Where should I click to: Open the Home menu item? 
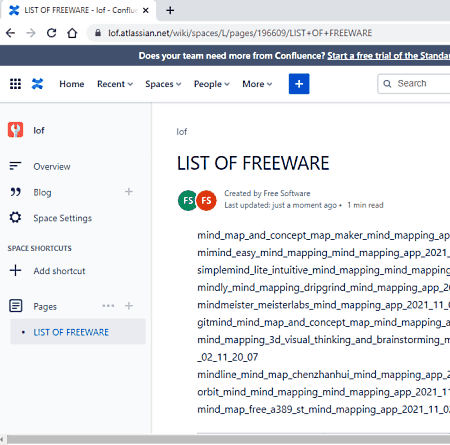coord(72,84)
